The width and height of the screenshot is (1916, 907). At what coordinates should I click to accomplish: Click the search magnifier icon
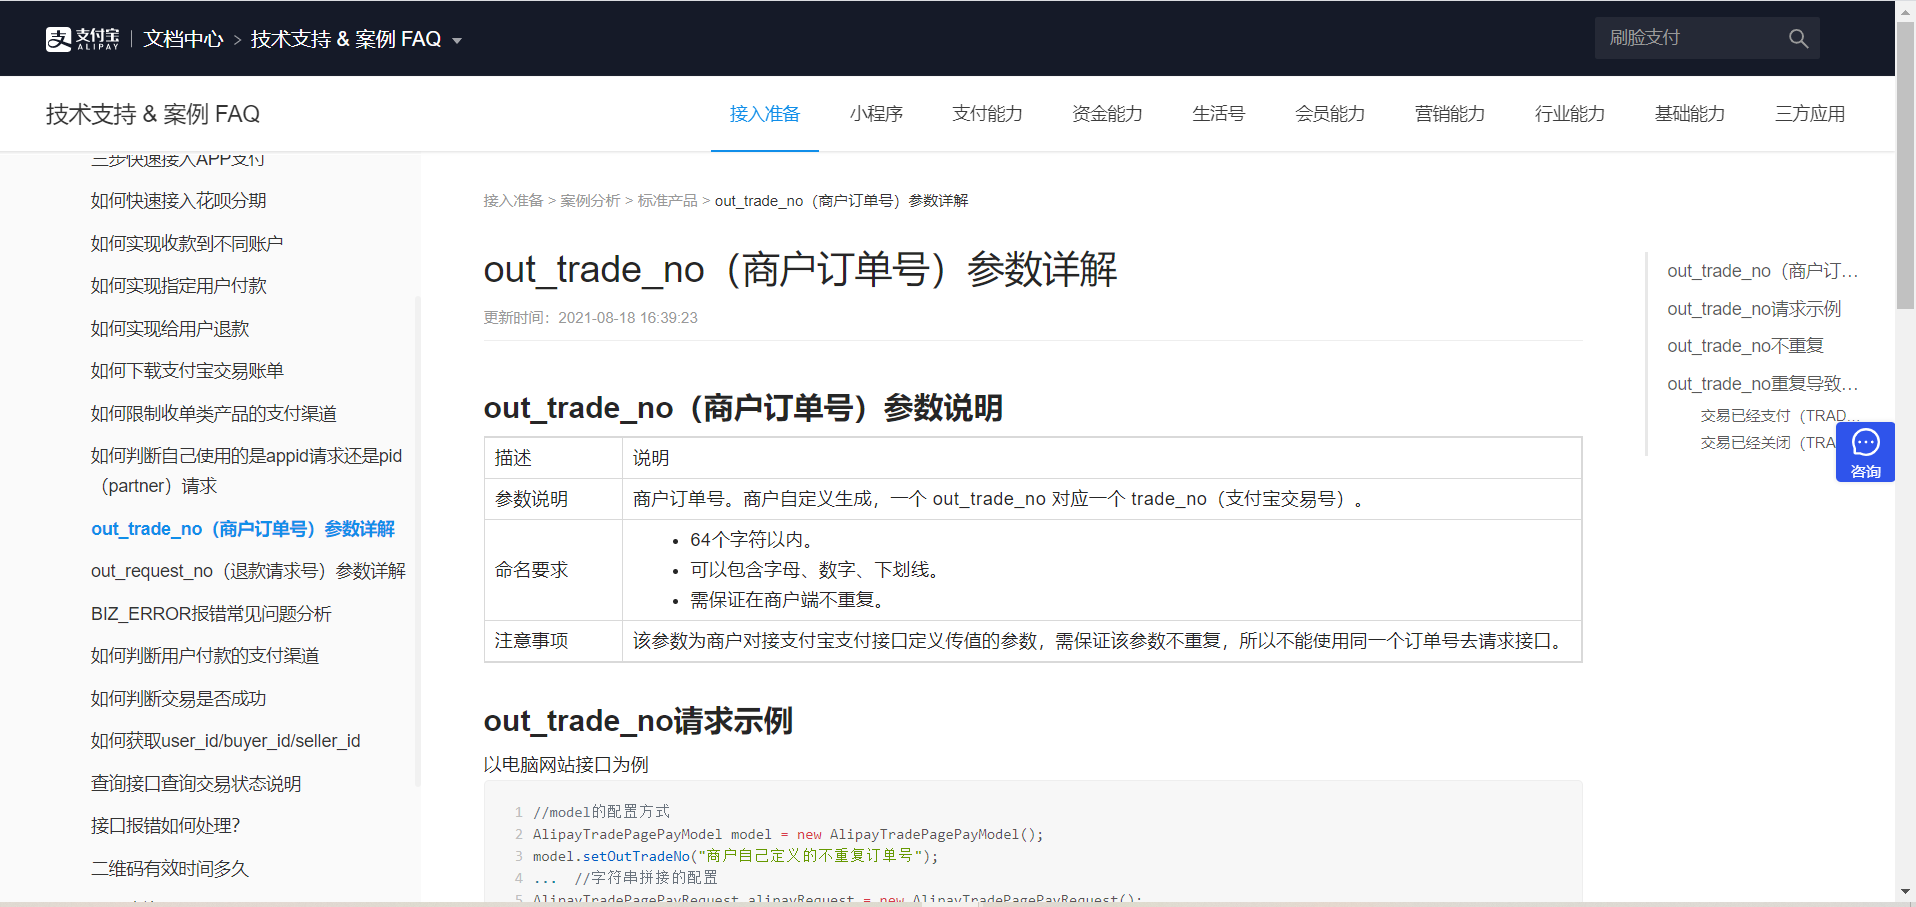[x=1798, y=38]
